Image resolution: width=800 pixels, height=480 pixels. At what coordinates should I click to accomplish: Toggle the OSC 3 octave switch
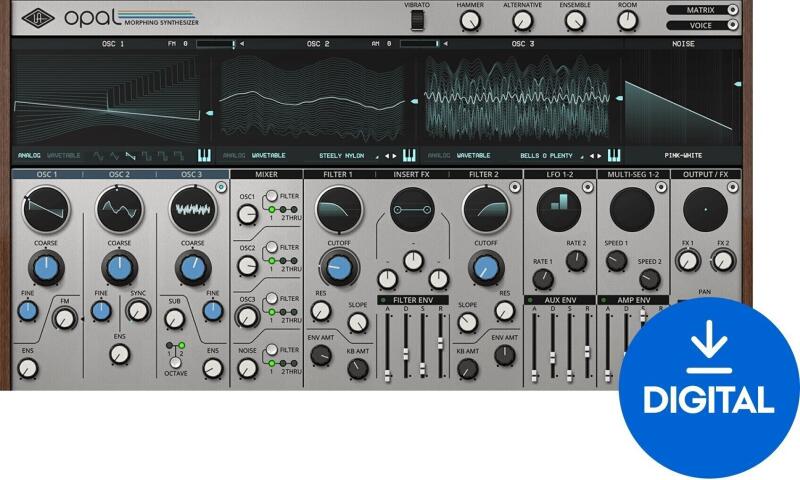click(175, 356)
